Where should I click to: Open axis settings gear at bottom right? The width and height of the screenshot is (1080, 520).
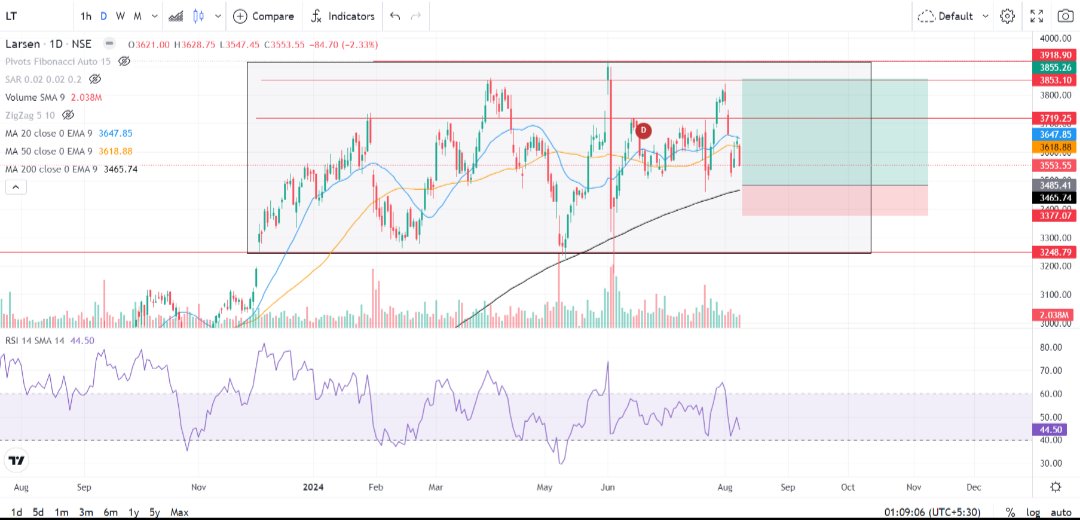(x=1055, y=487)
